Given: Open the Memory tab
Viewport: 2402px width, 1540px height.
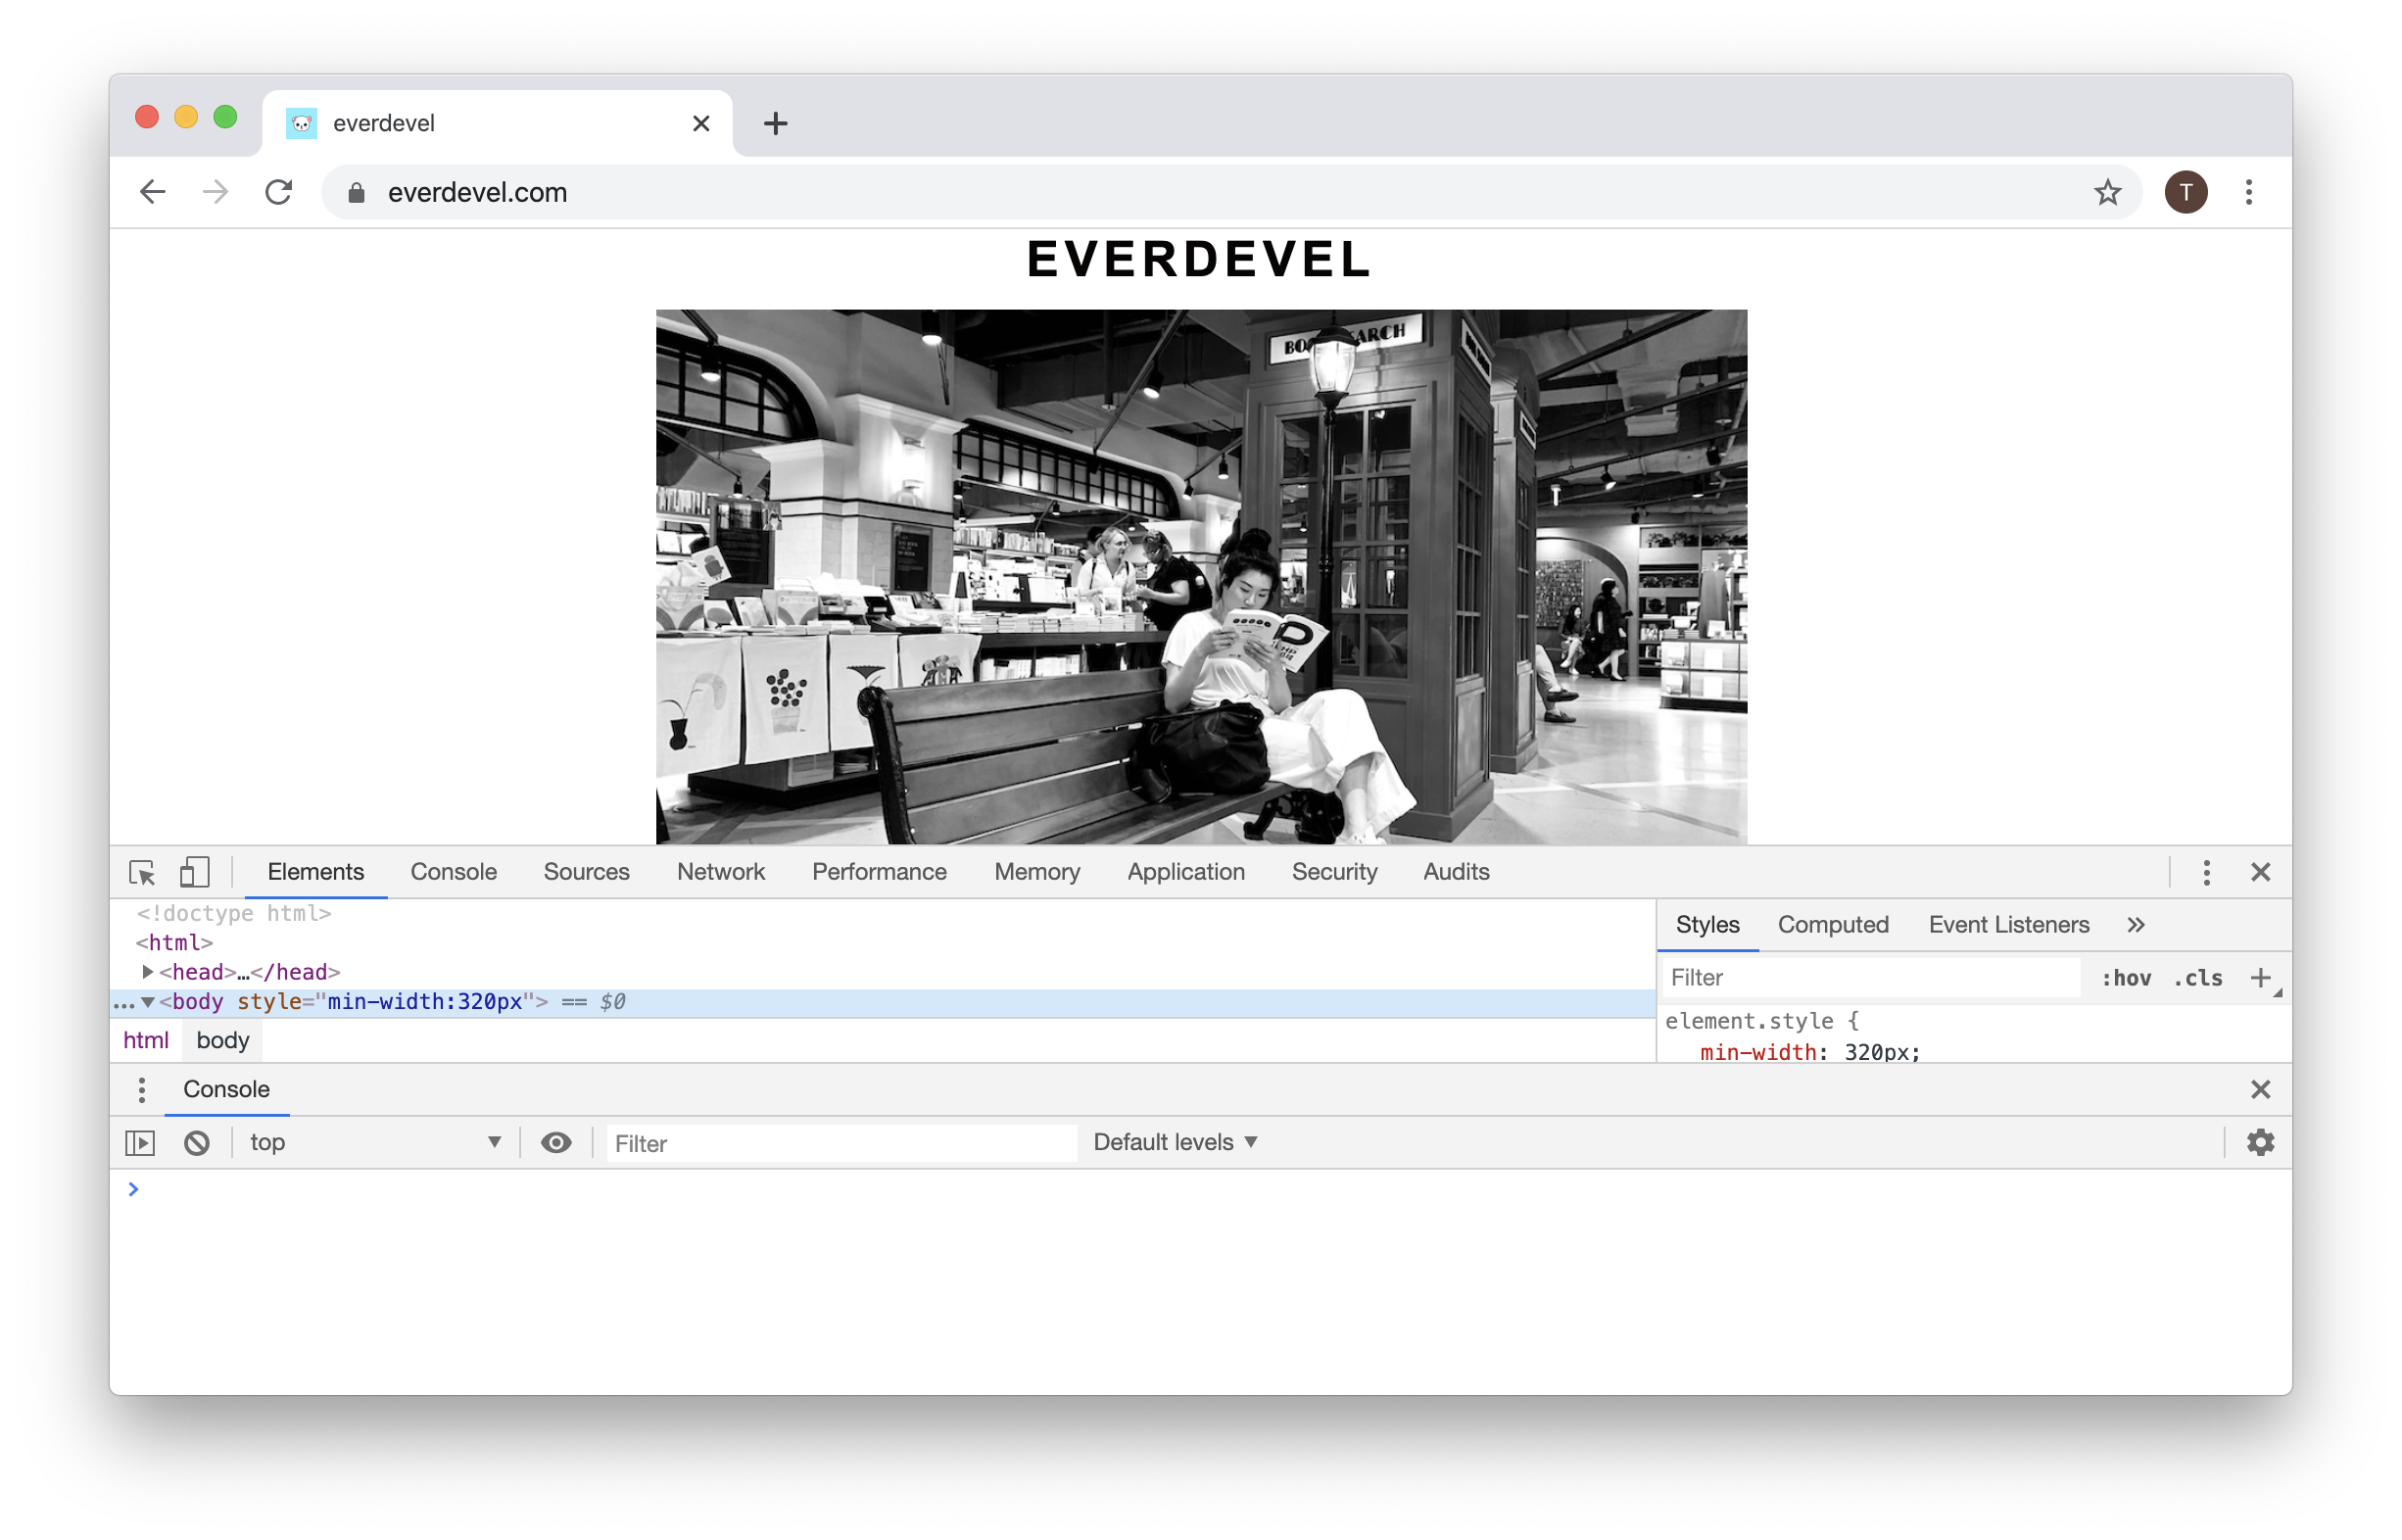Looking at the screenshot, I should point(1037,872).
